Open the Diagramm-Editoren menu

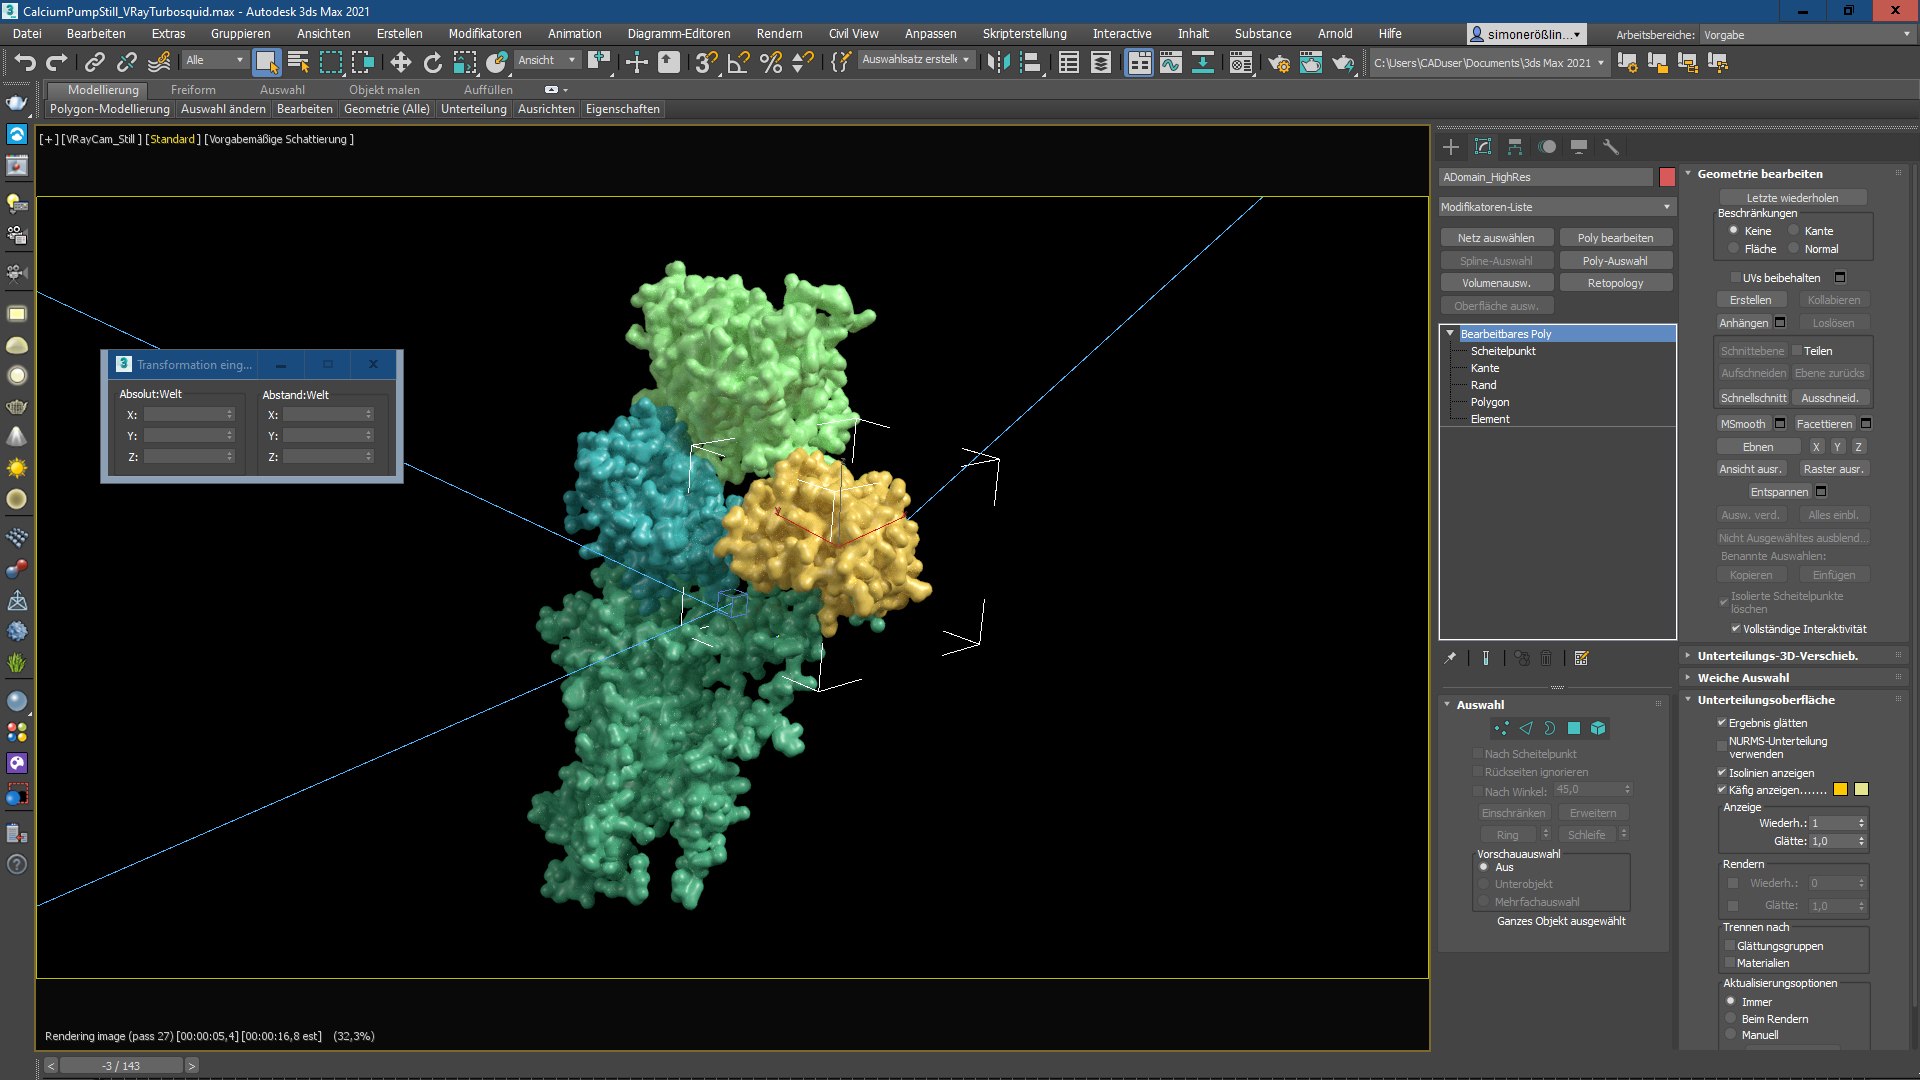[679, 33]
